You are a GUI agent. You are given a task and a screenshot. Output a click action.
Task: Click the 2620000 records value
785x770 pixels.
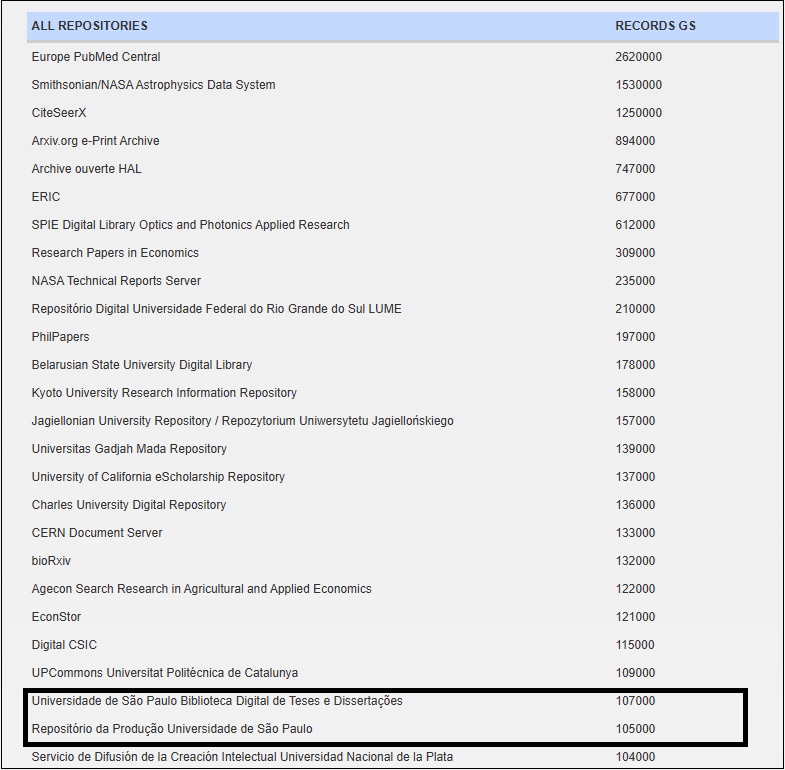pos(638,57)
